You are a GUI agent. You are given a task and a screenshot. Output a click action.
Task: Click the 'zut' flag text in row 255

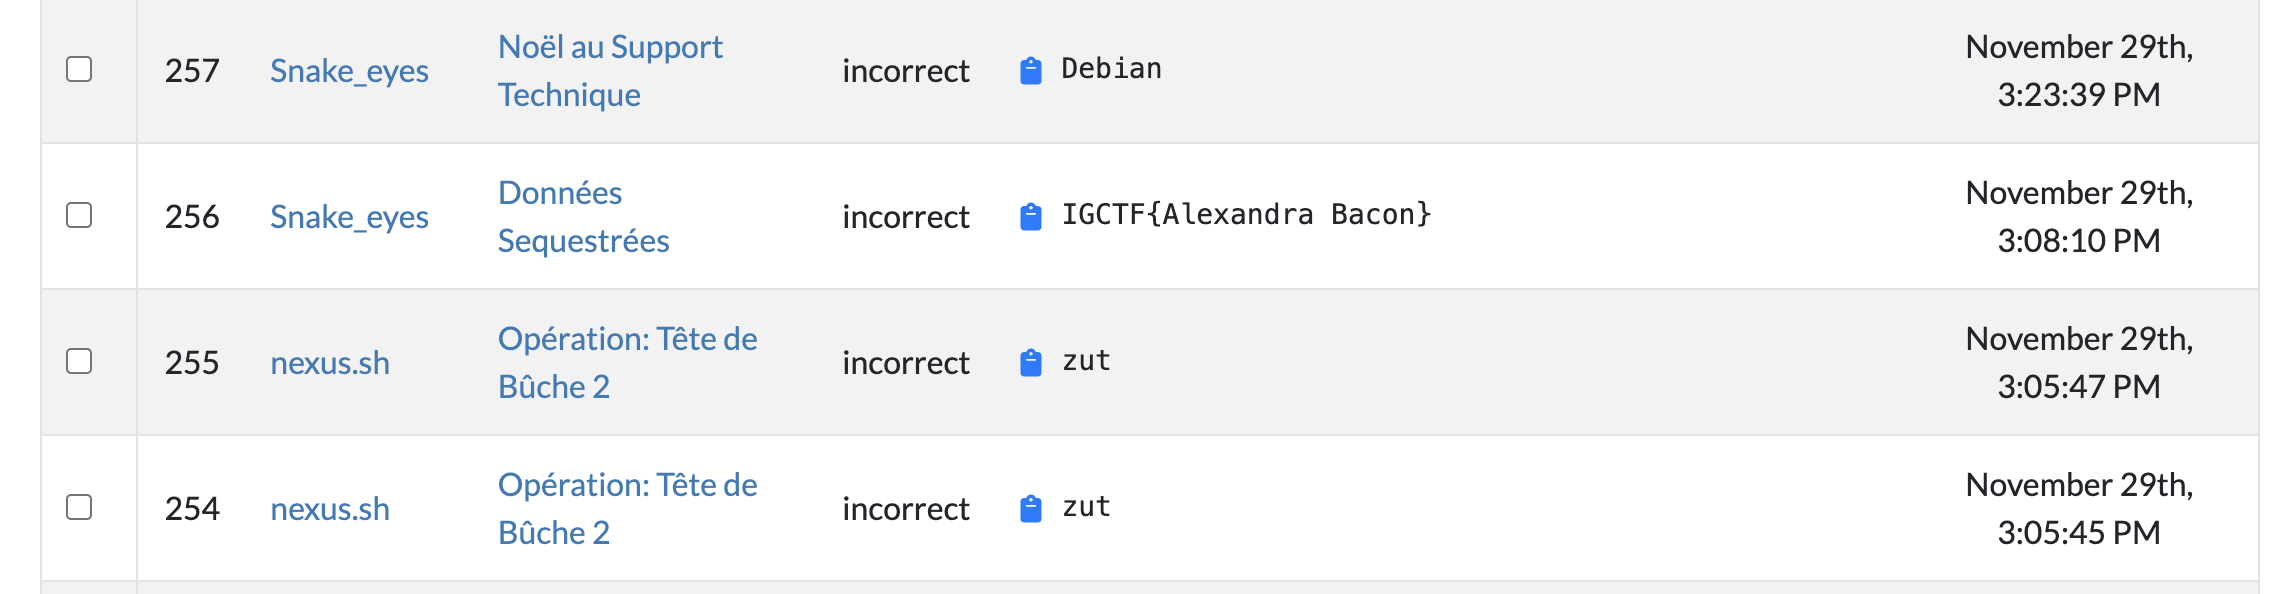(x=1086, y=361)
